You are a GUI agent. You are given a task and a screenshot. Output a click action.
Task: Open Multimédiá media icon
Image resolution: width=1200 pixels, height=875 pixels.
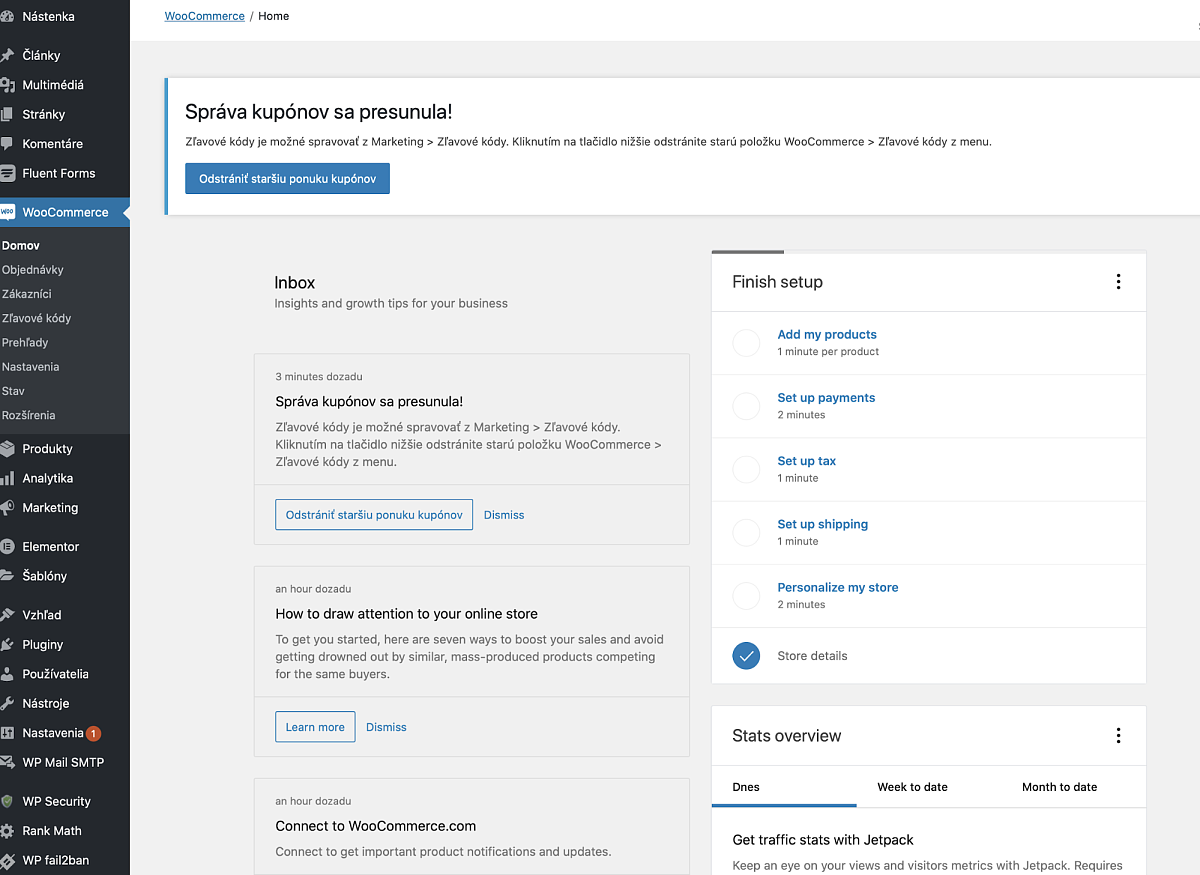[7, 85]
